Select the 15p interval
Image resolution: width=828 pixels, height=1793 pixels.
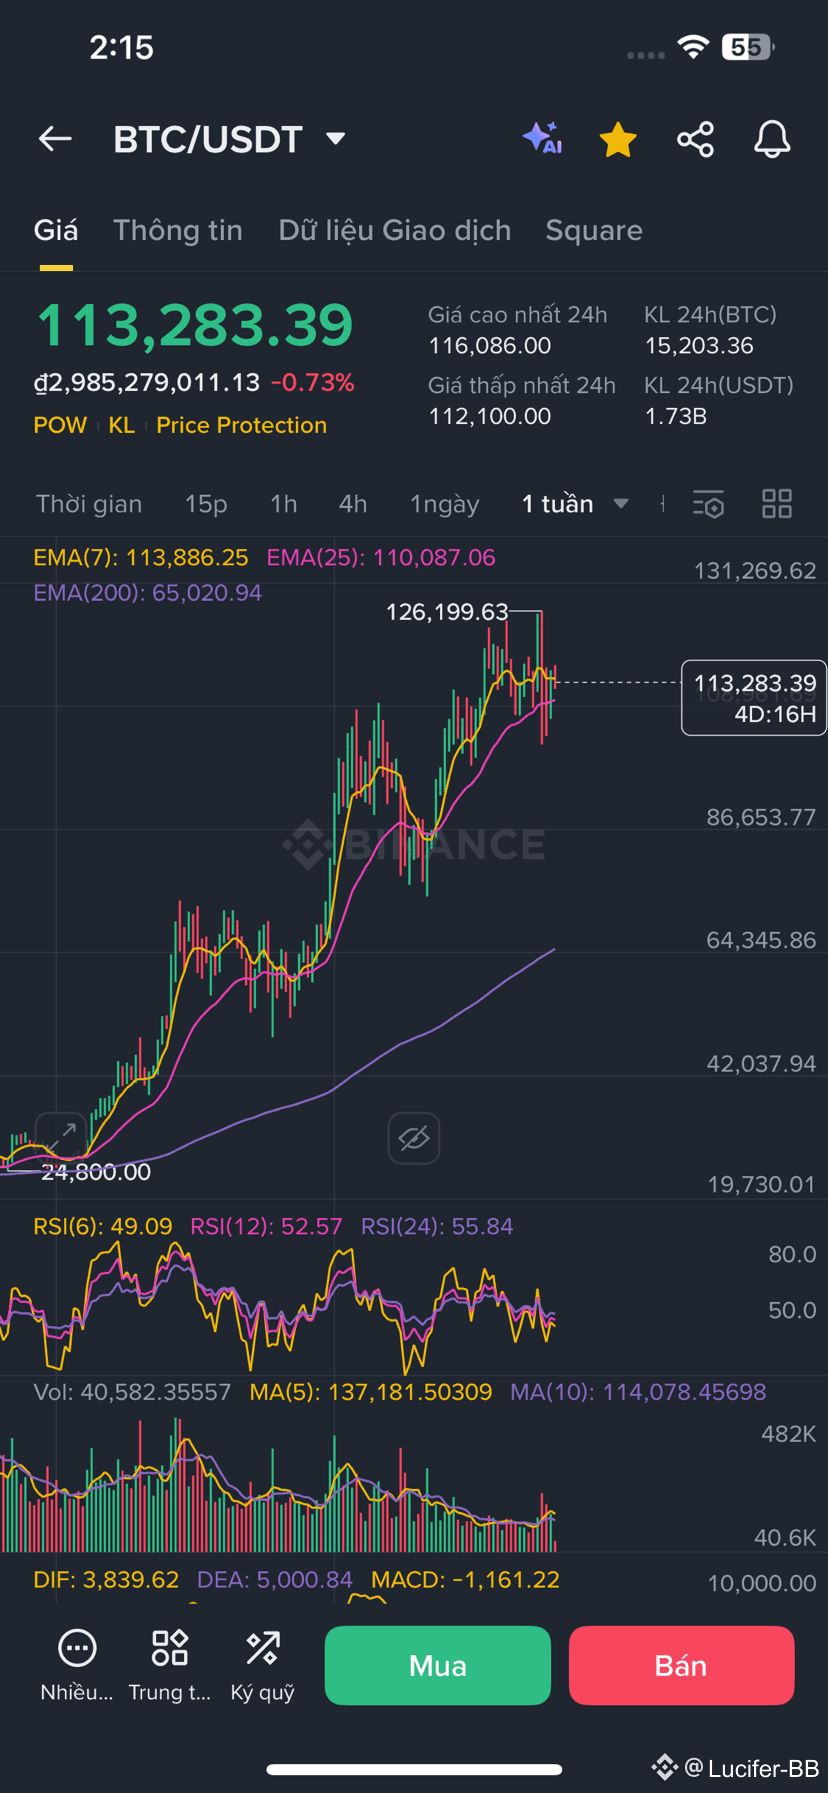click(x=206, y=504)
